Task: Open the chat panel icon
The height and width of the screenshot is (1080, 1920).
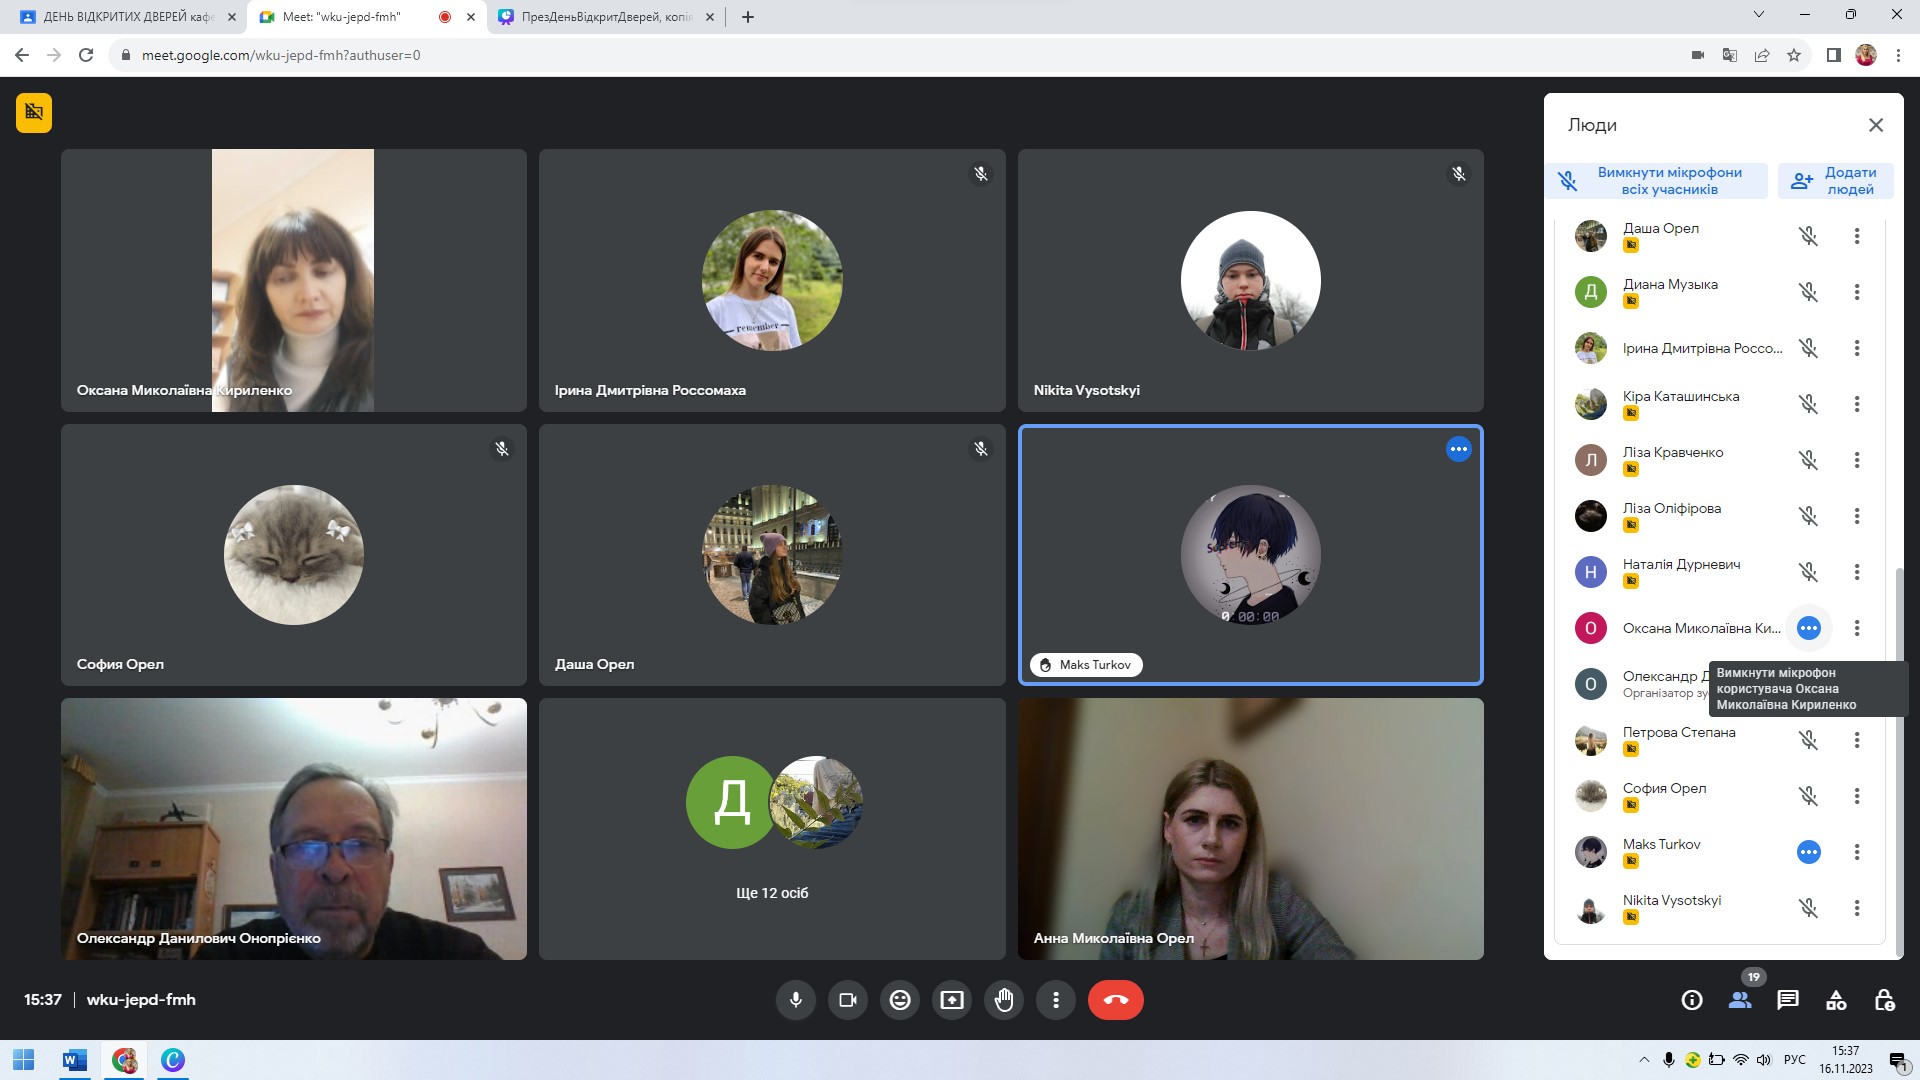Action: tap(1788, 1000)
